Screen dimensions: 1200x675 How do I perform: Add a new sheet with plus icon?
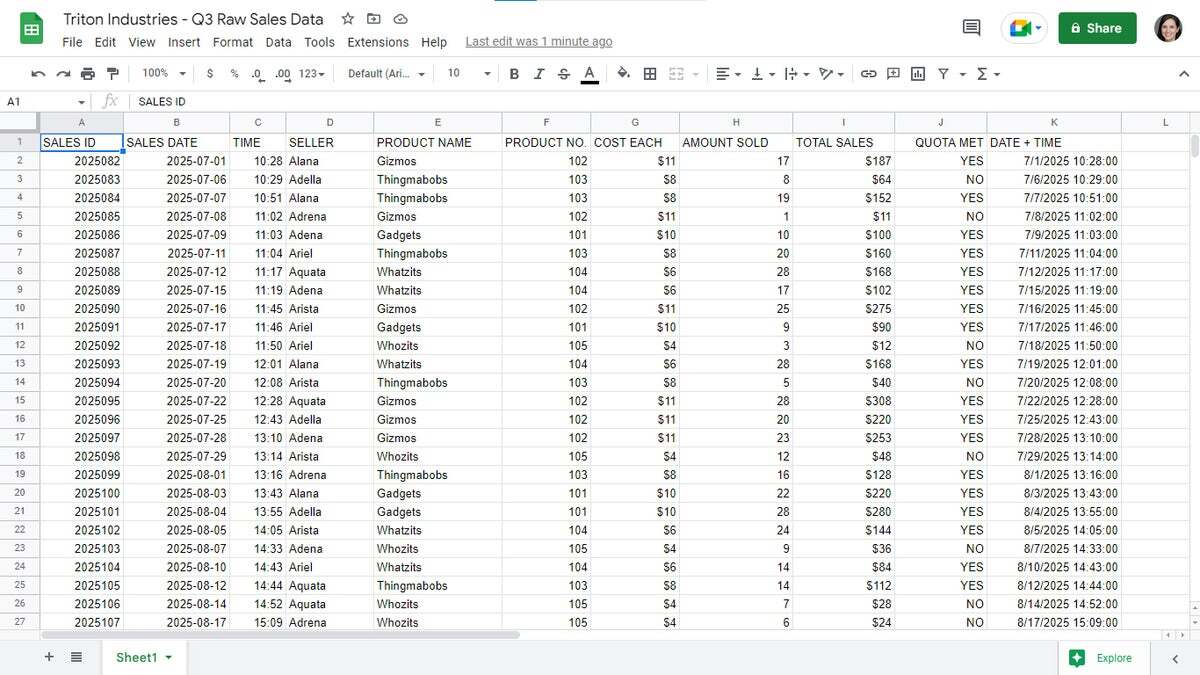(x=49, y=657)
